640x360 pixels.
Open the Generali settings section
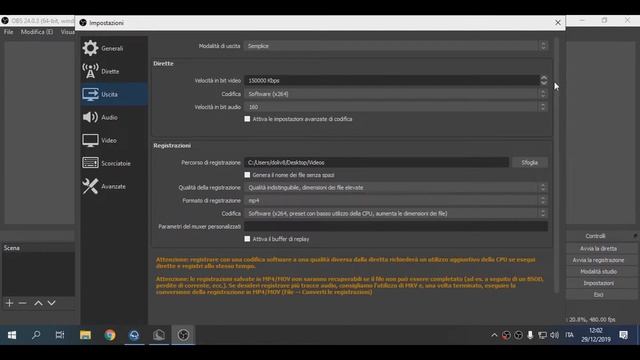114,48
